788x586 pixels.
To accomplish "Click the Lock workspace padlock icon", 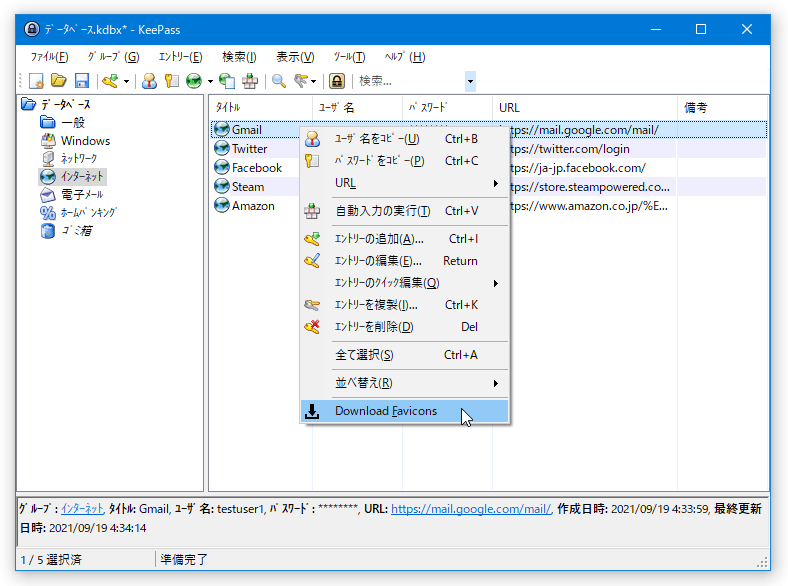I will tap(337, 81).
